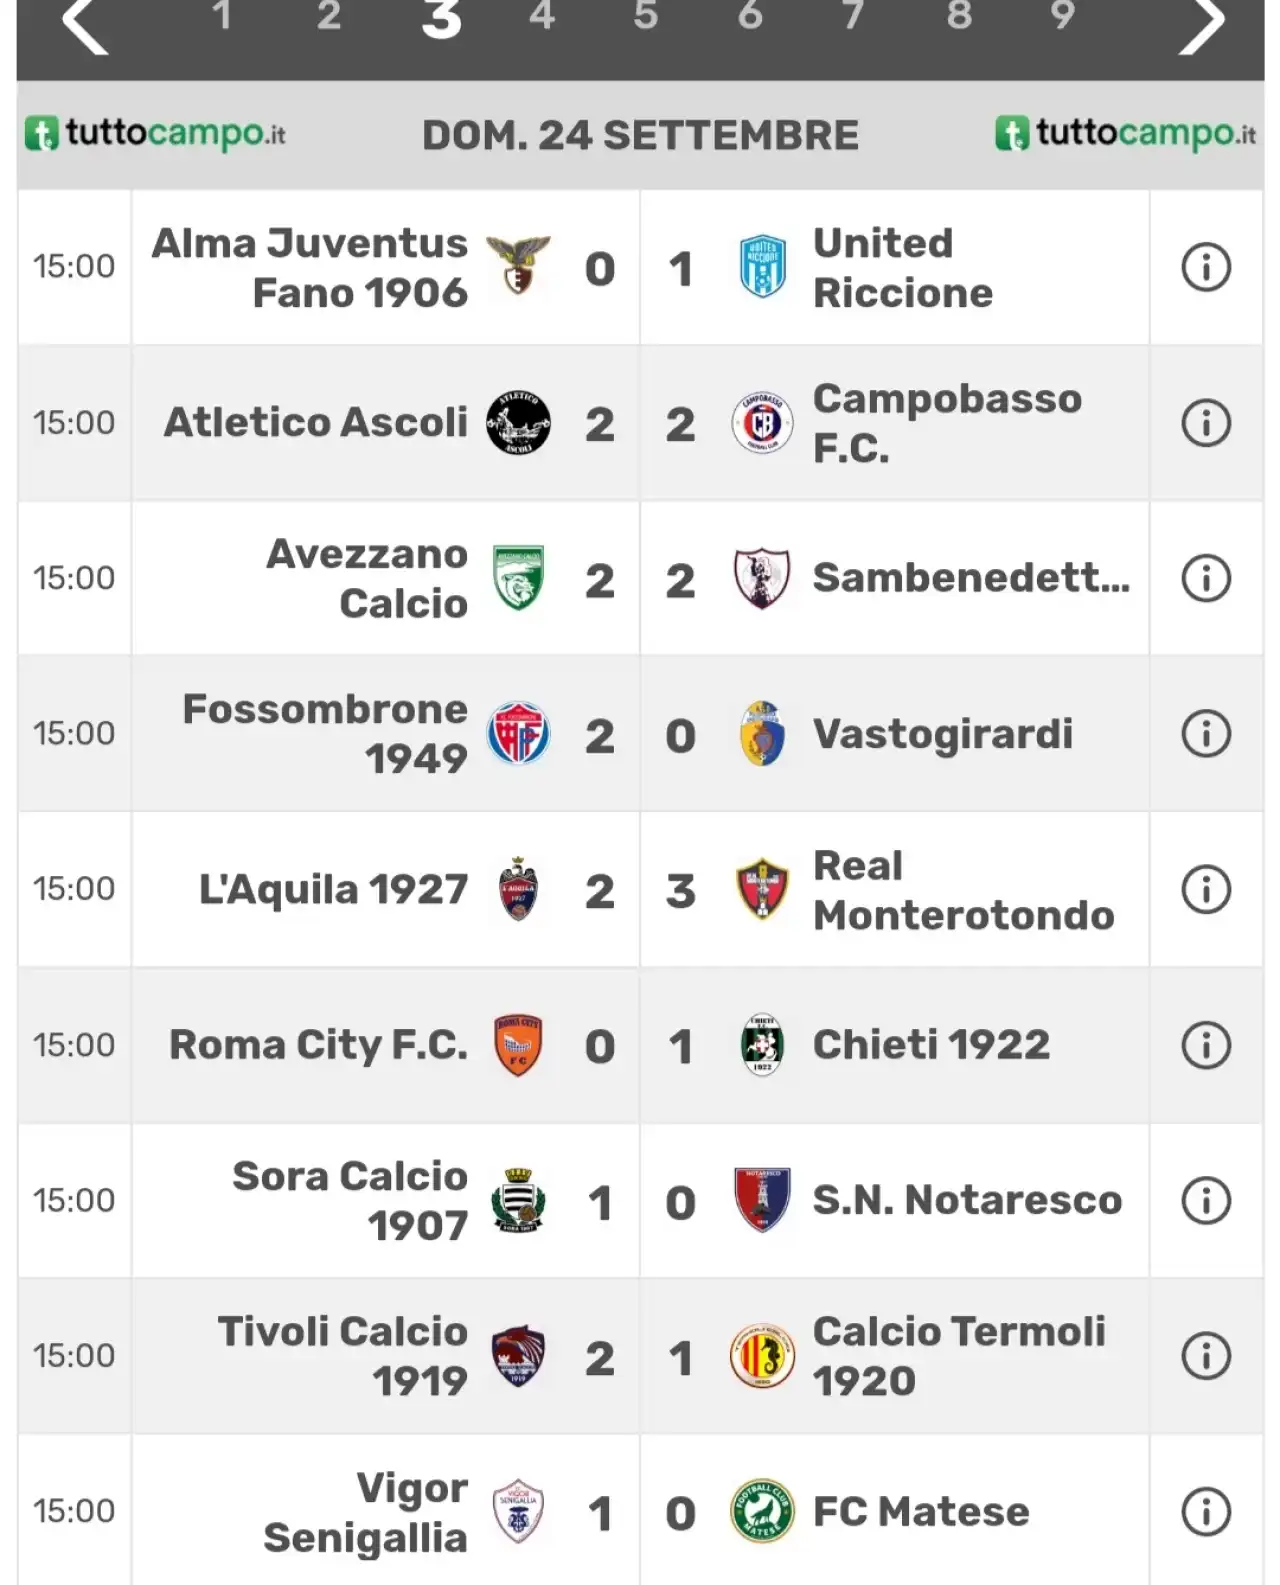
Task: Open Real Monterotondo team crest
Action: pyautogui.click(x=762, y=889)
